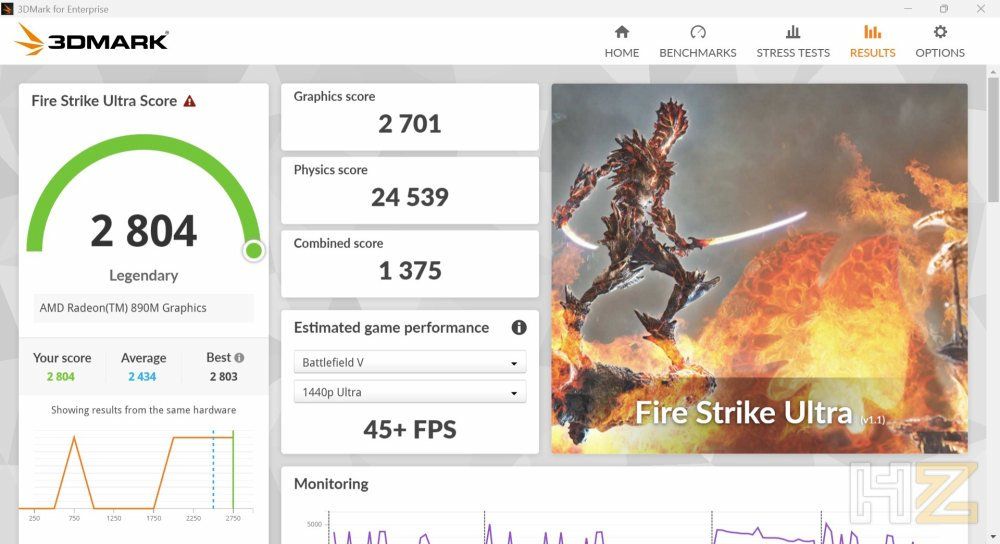Screen dimensions: 1000x544
Task: Open the HOME tab label
Action: point(622,53)
